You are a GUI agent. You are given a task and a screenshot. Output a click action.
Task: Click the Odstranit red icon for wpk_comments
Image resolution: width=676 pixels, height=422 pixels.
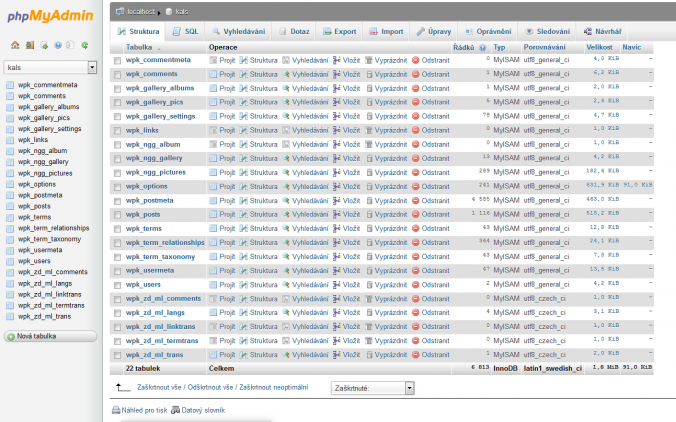(x=416, y=74)
